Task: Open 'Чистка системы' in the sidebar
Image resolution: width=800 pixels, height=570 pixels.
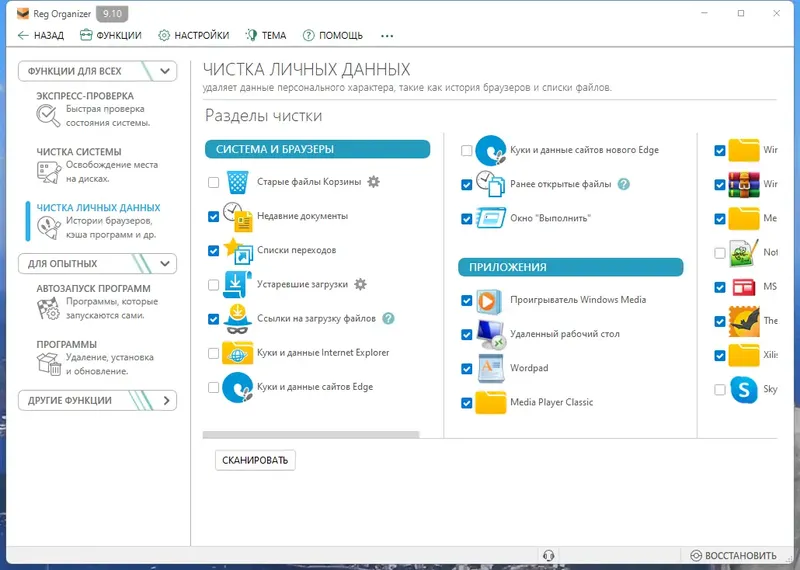Action: [97, 165]
